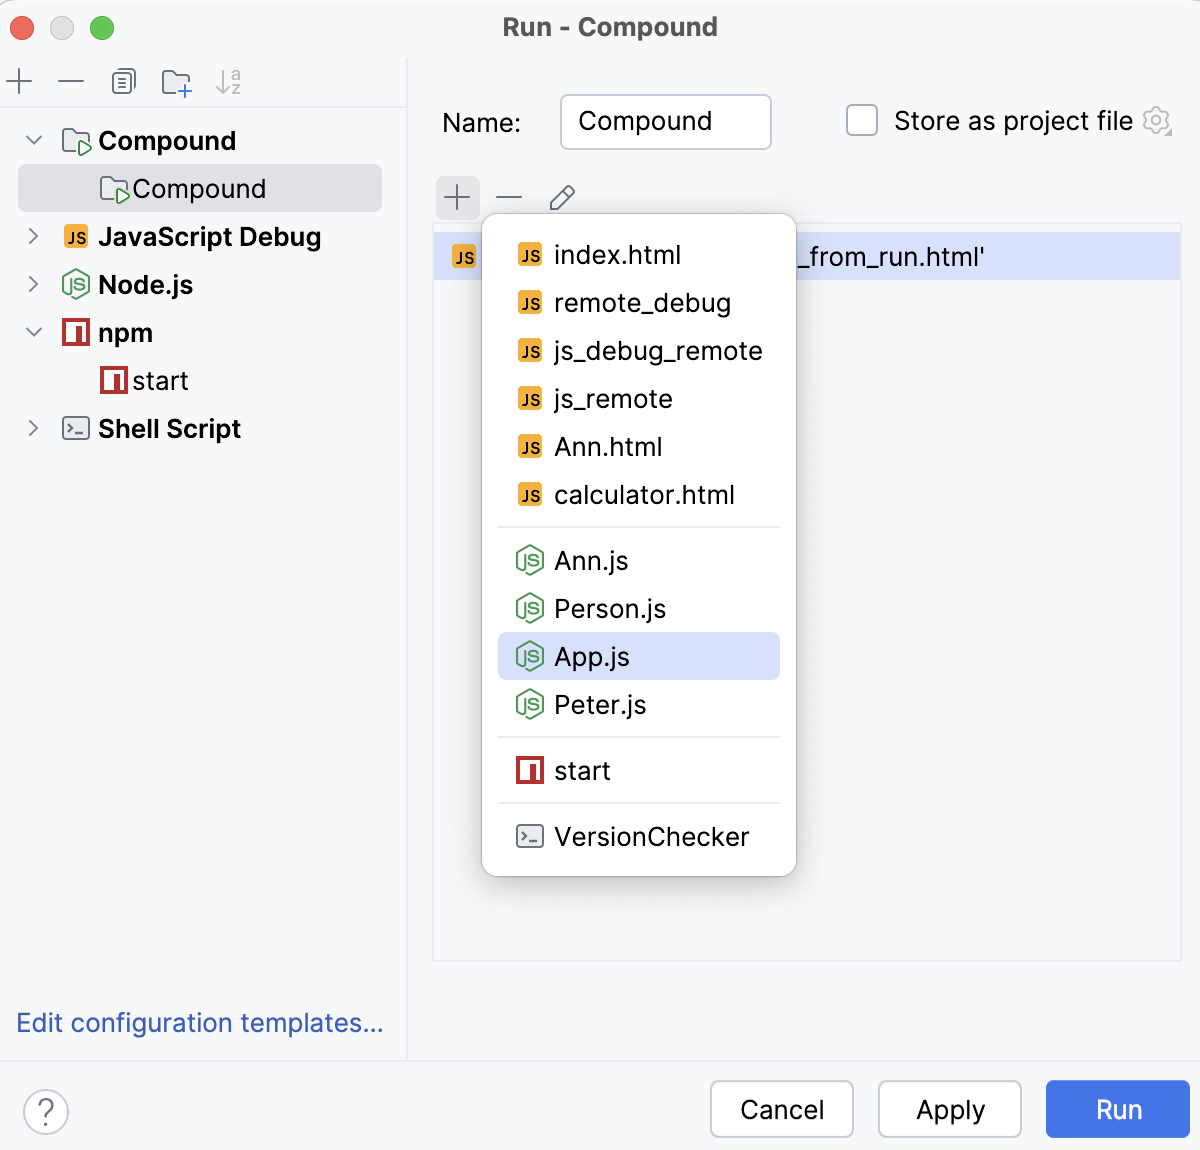Click the minus icon above the compound list
1200x1150 pixels.
coord(509,197)
